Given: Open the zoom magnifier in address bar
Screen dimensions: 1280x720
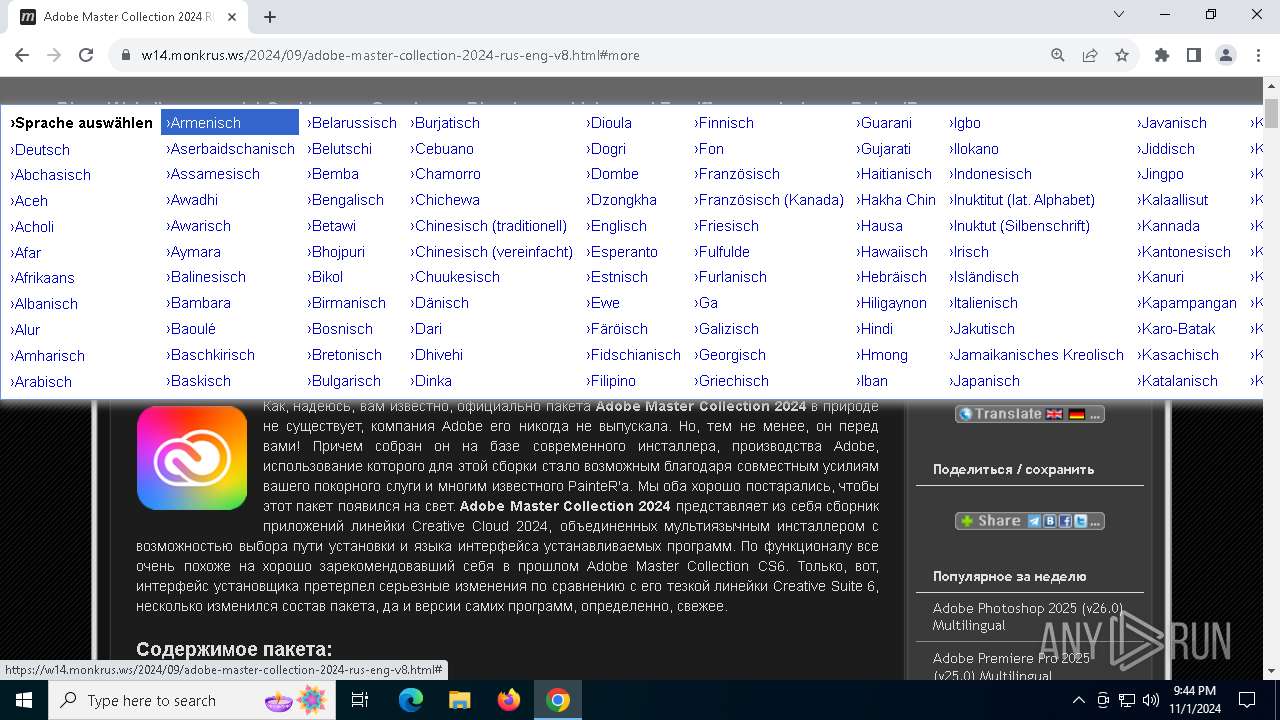Looking at the screenshot, I should point(1058,56).
